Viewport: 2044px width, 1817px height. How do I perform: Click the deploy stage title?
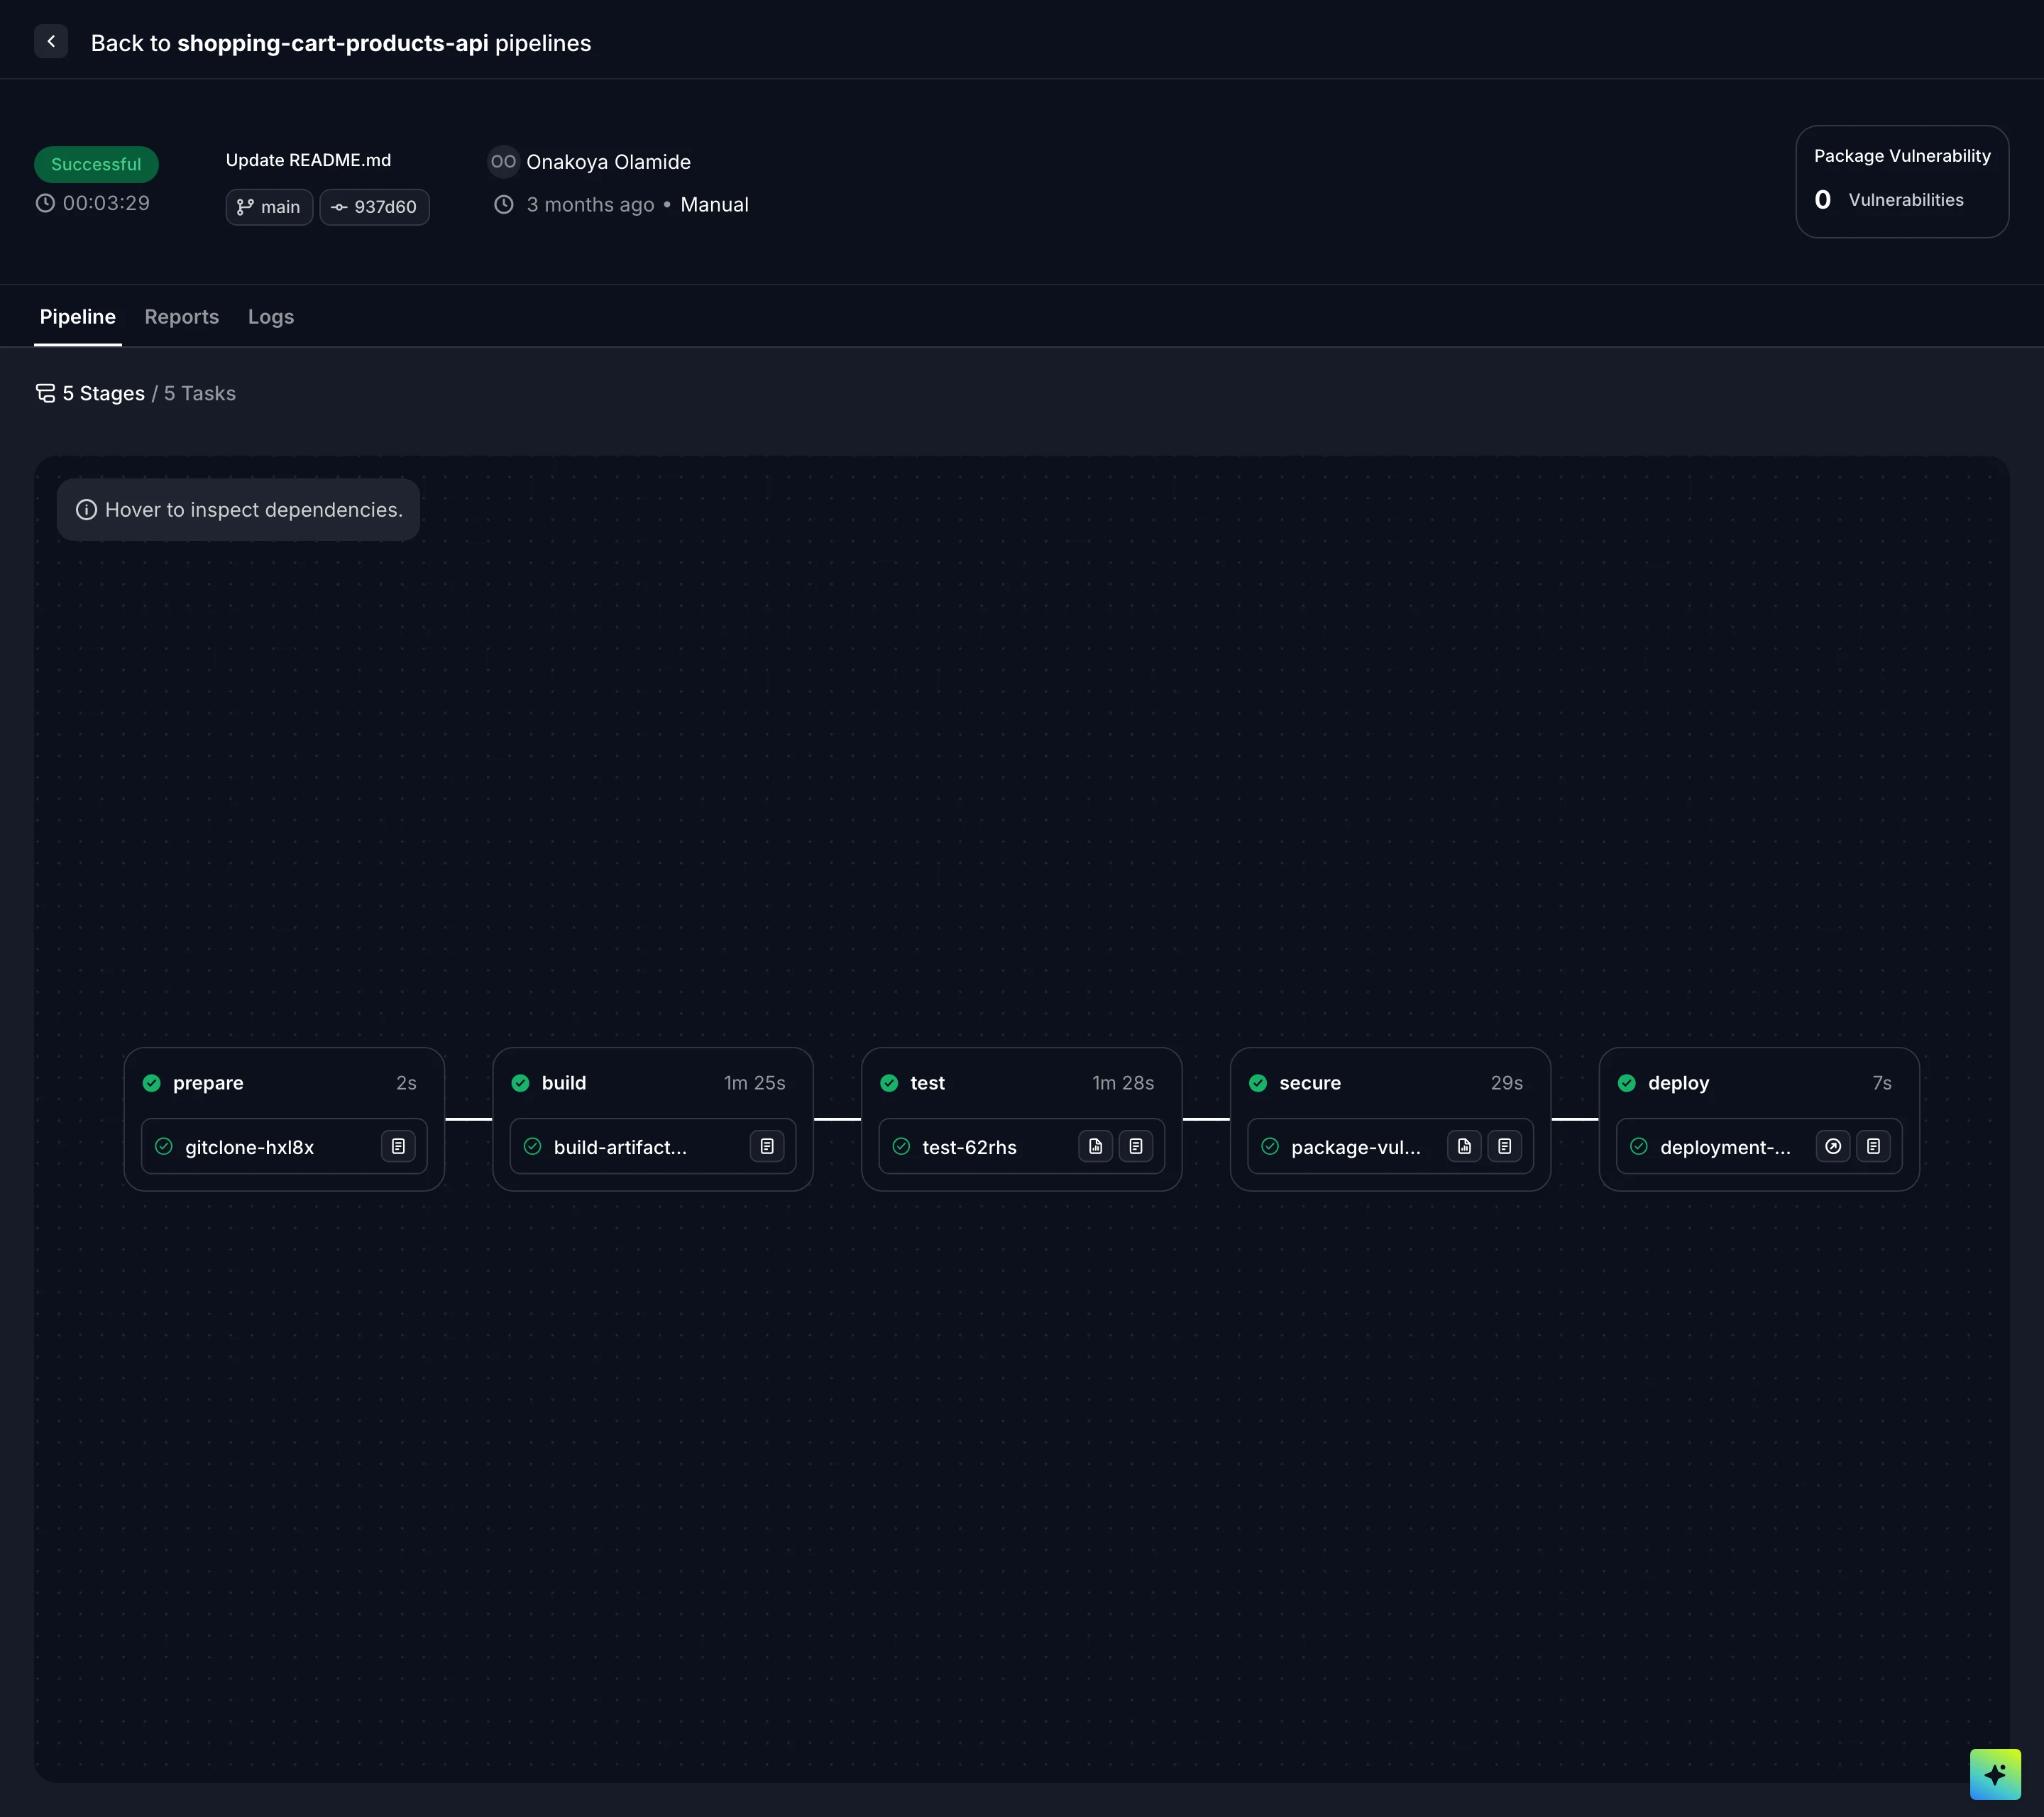click(x=1679, y=1083)
